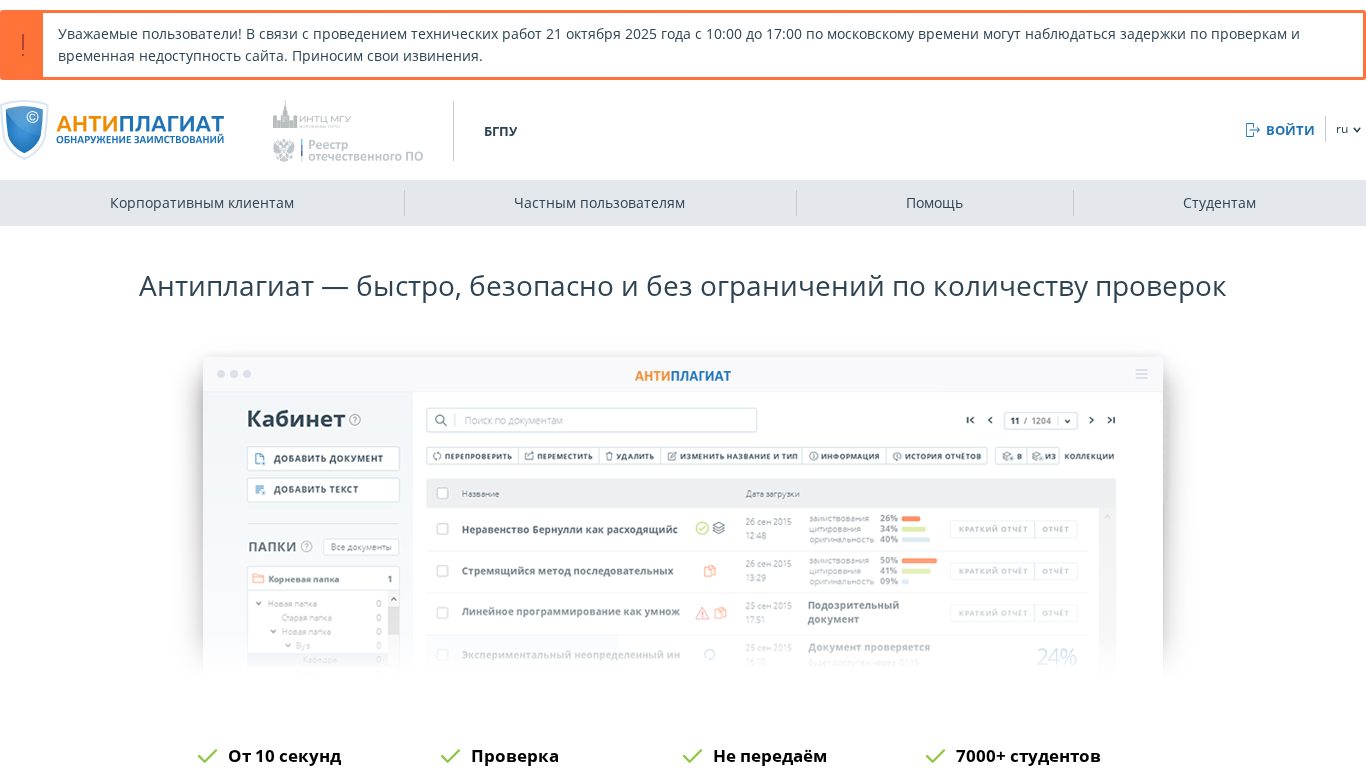Open the ru language dropdown

pos(1348,129)
